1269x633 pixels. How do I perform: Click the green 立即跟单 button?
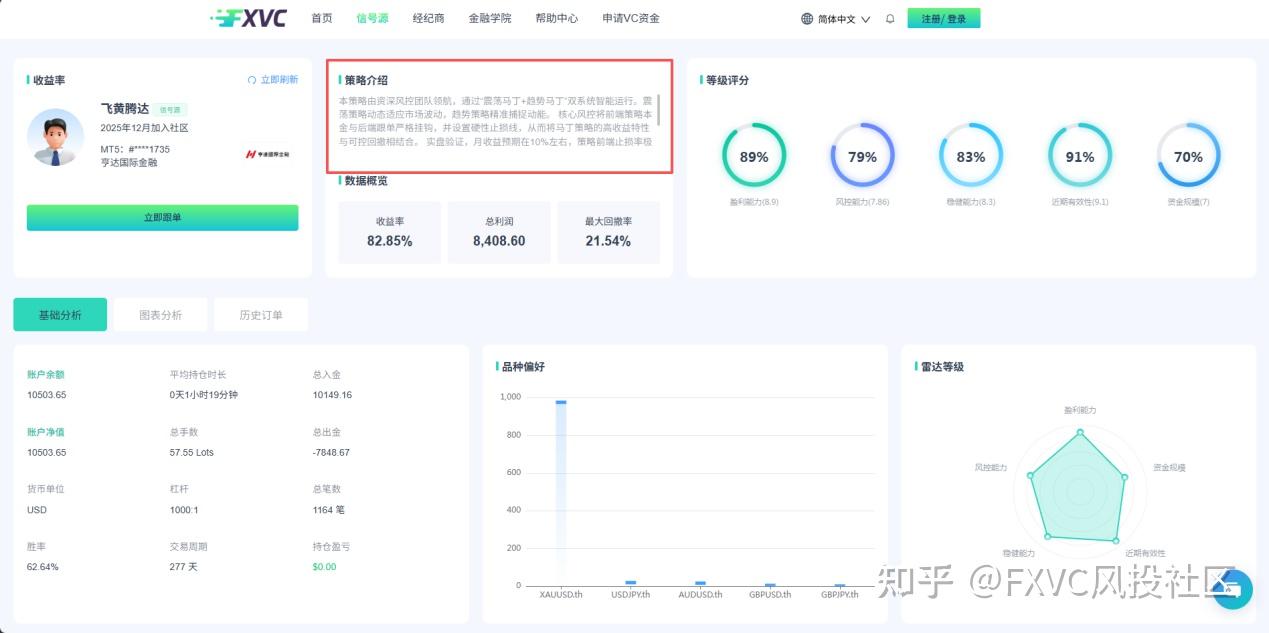[162, 217]
